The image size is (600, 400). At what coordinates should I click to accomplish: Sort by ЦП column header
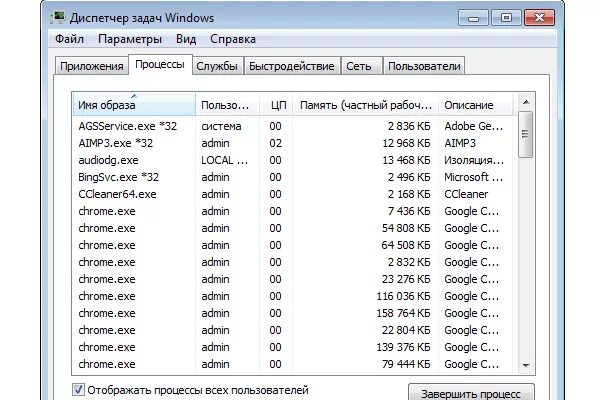pos(276,104)
